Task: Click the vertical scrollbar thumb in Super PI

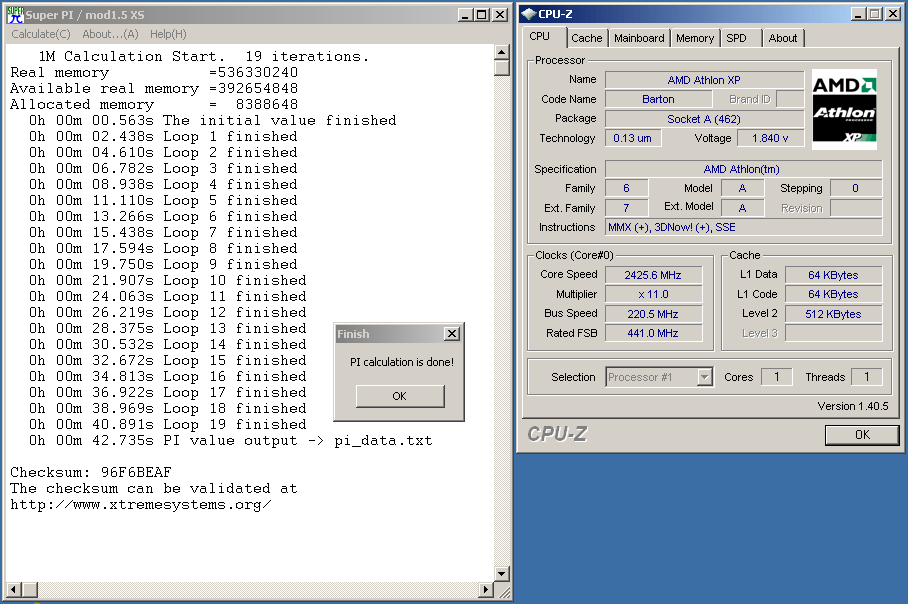Action: (501, 68)
